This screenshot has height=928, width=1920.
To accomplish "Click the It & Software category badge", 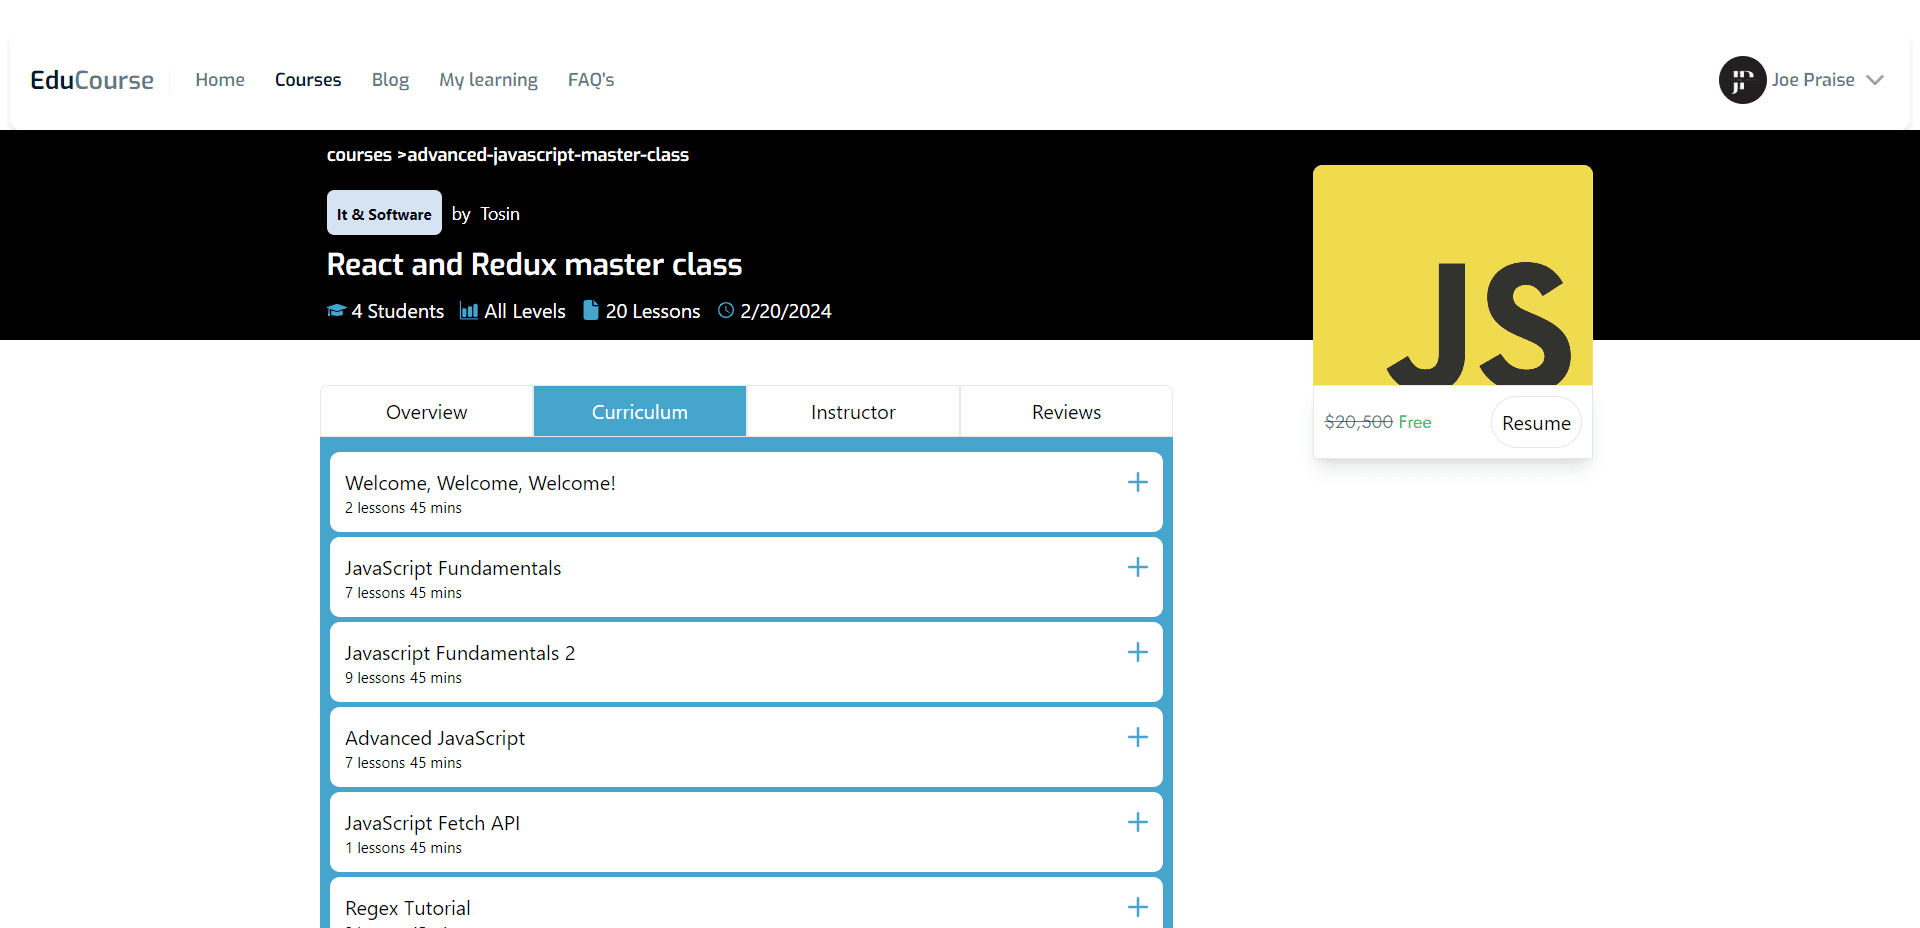I will pos(384,214).
